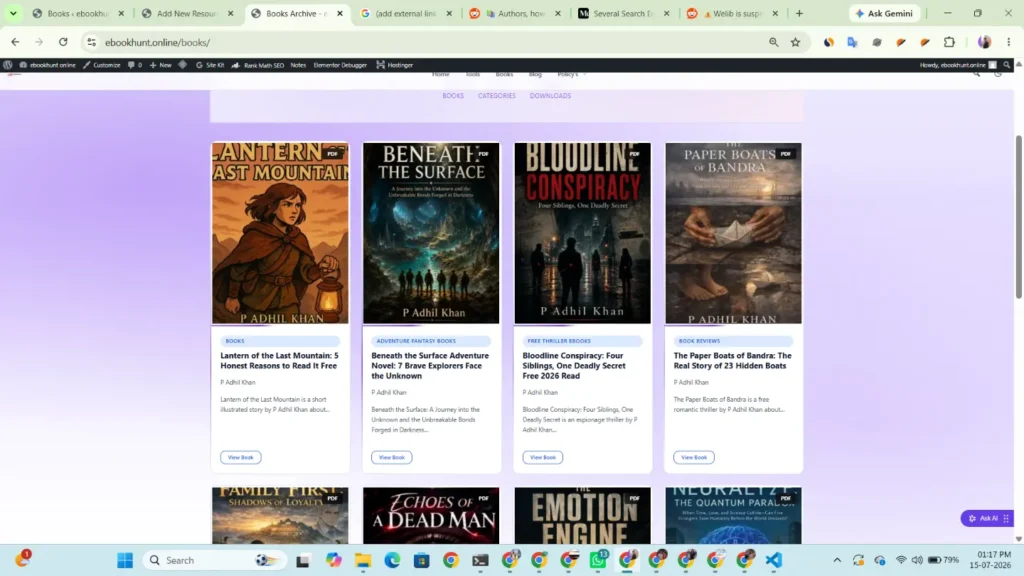Click the address bar URL ebookhunt.online/books/

(157, 42)
